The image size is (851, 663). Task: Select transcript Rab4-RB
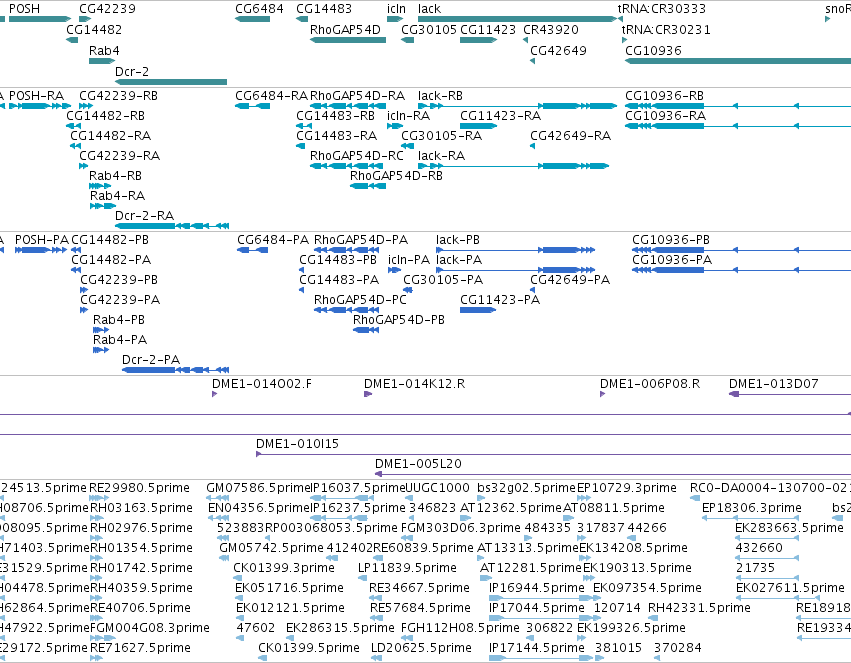point(100,186)
